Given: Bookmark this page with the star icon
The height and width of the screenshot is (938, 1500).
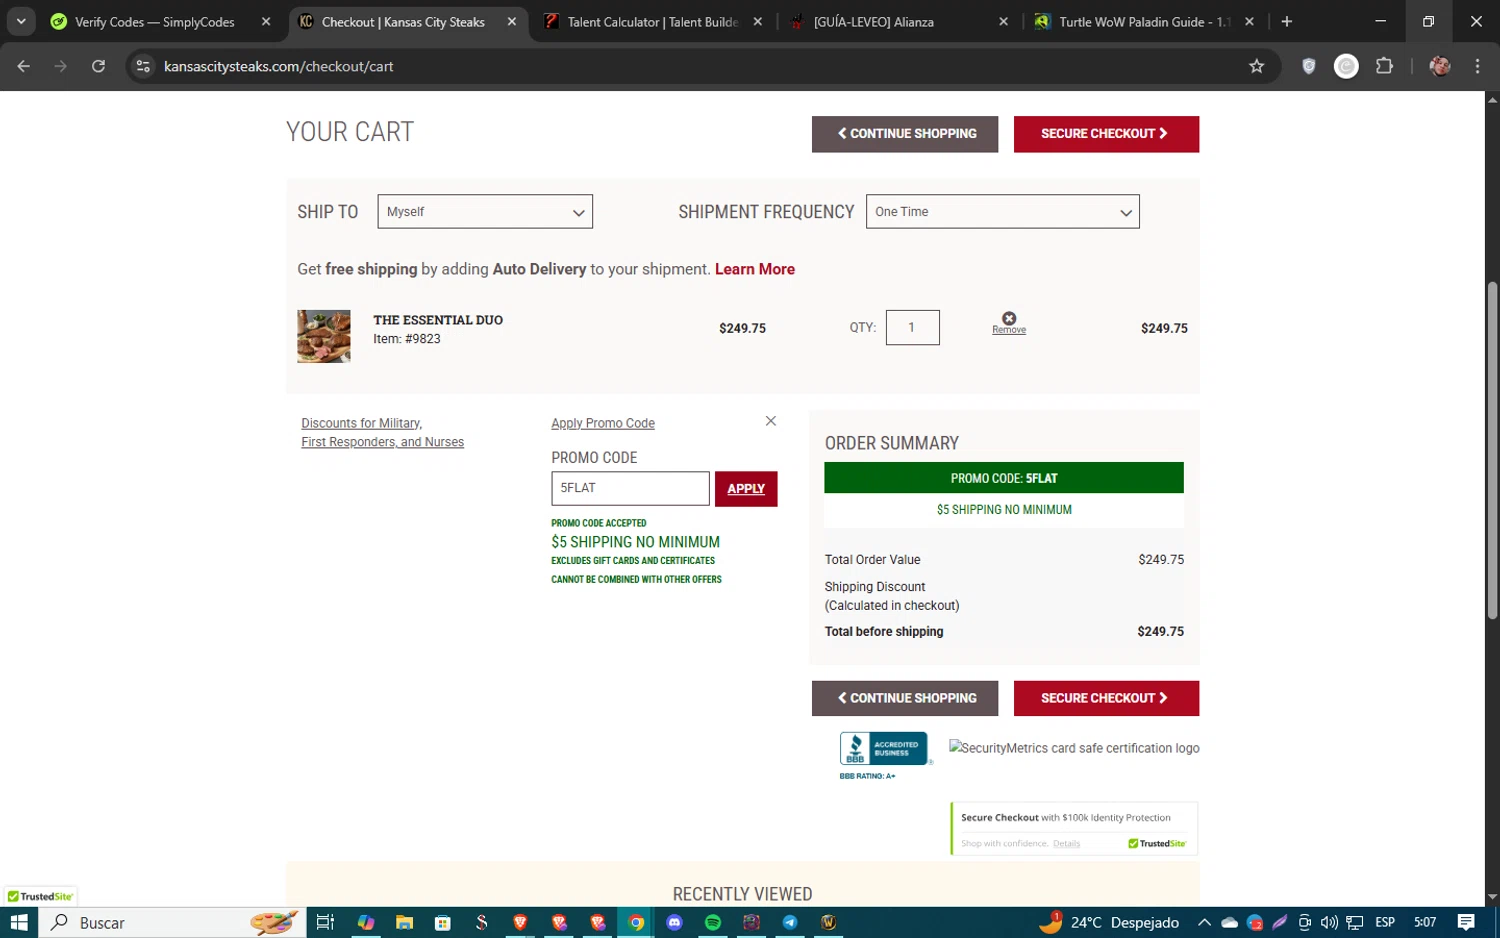Looking at the screenshot, I should click(1256, 66).
